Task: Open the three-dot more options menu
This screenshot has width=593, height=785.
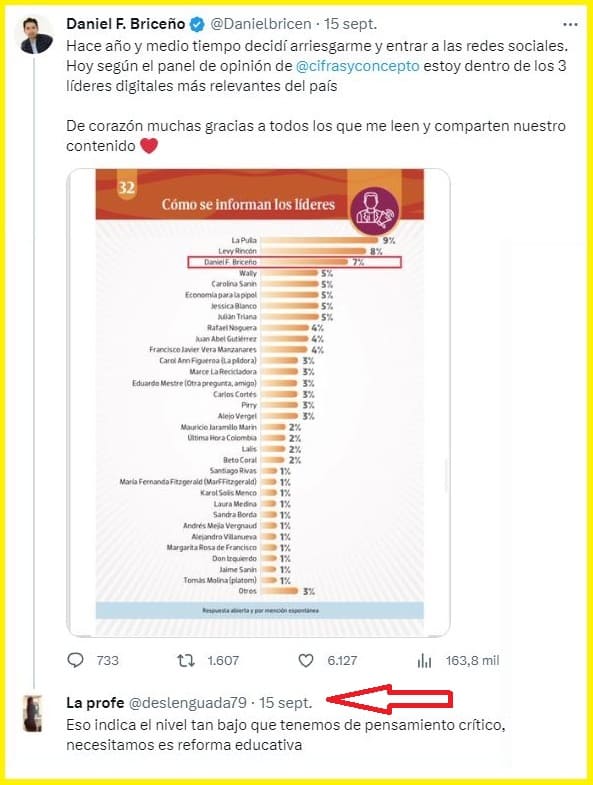Action: (x=570, y=24)
